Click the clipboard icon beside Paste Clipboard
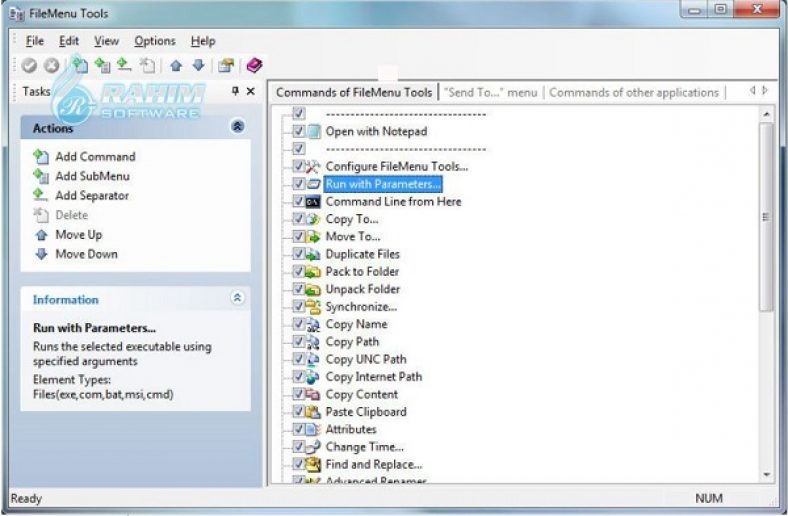This screenshot has width=788, height=516. (x=314, y=412)
